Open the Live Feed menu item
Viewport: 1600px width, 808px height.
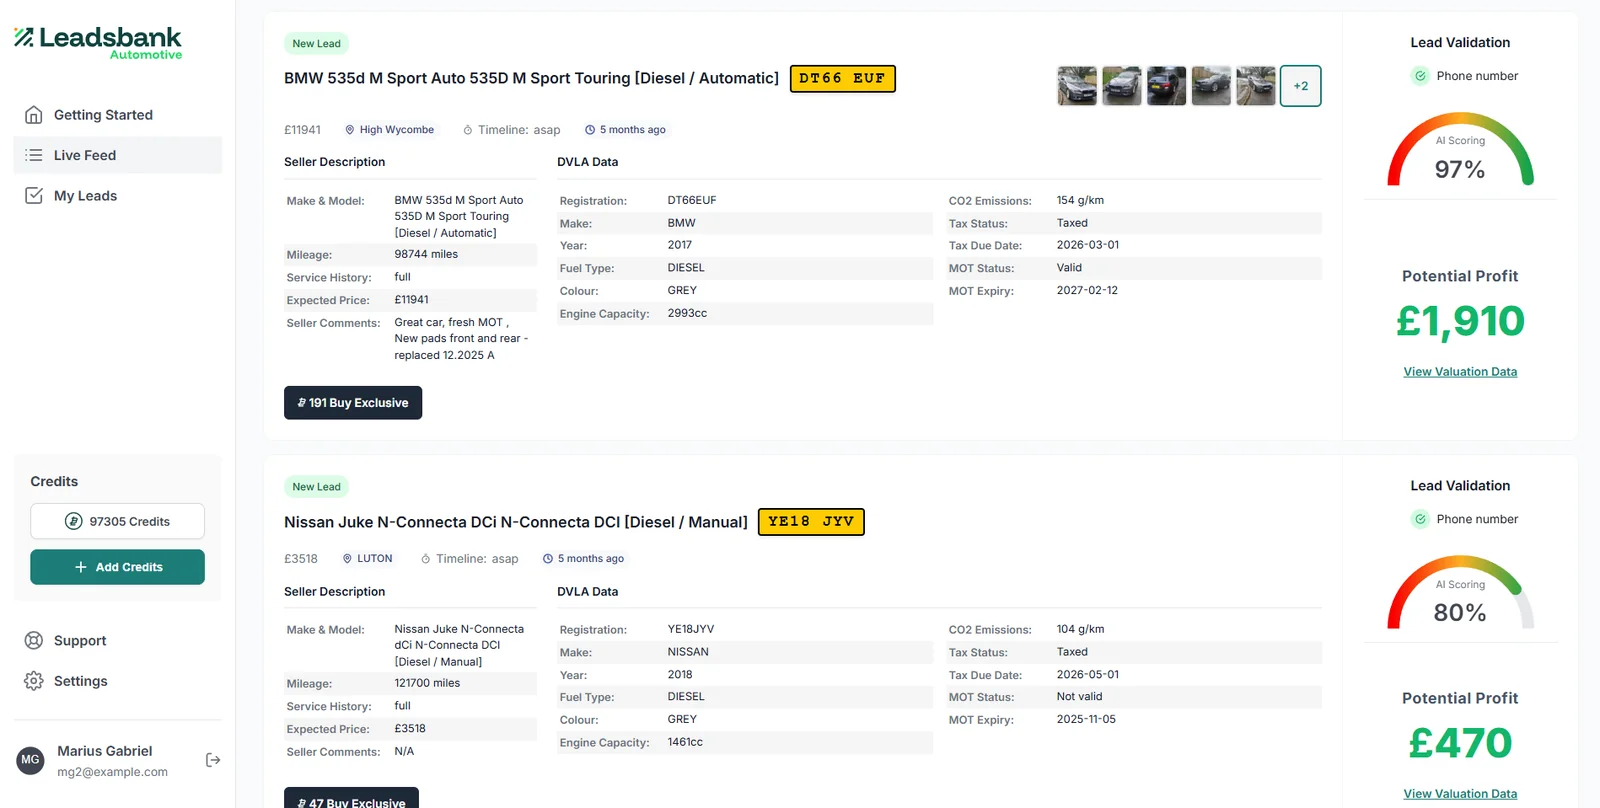[118, 155]
